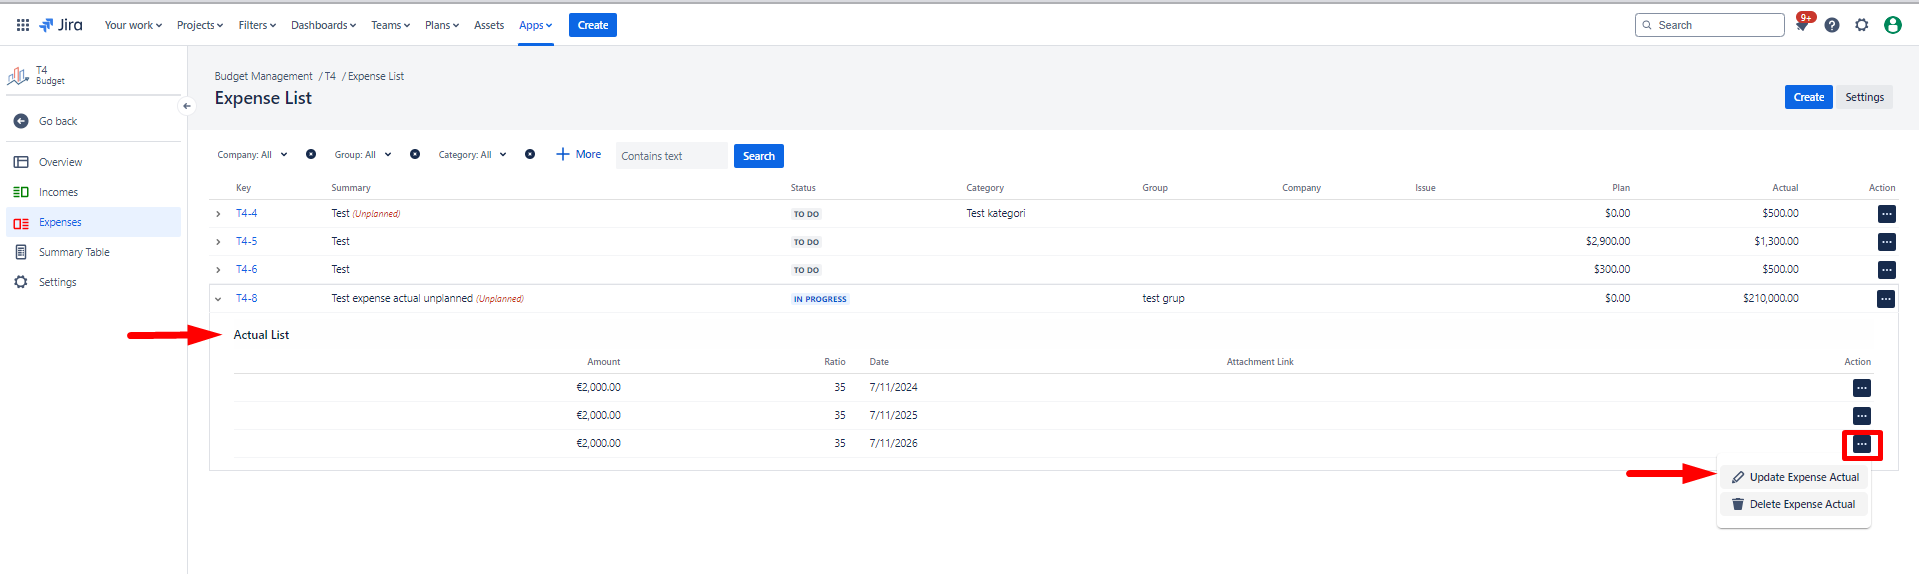
Task: Open action menu for 7/11/2025 actual
Action: pos(1862,416)
